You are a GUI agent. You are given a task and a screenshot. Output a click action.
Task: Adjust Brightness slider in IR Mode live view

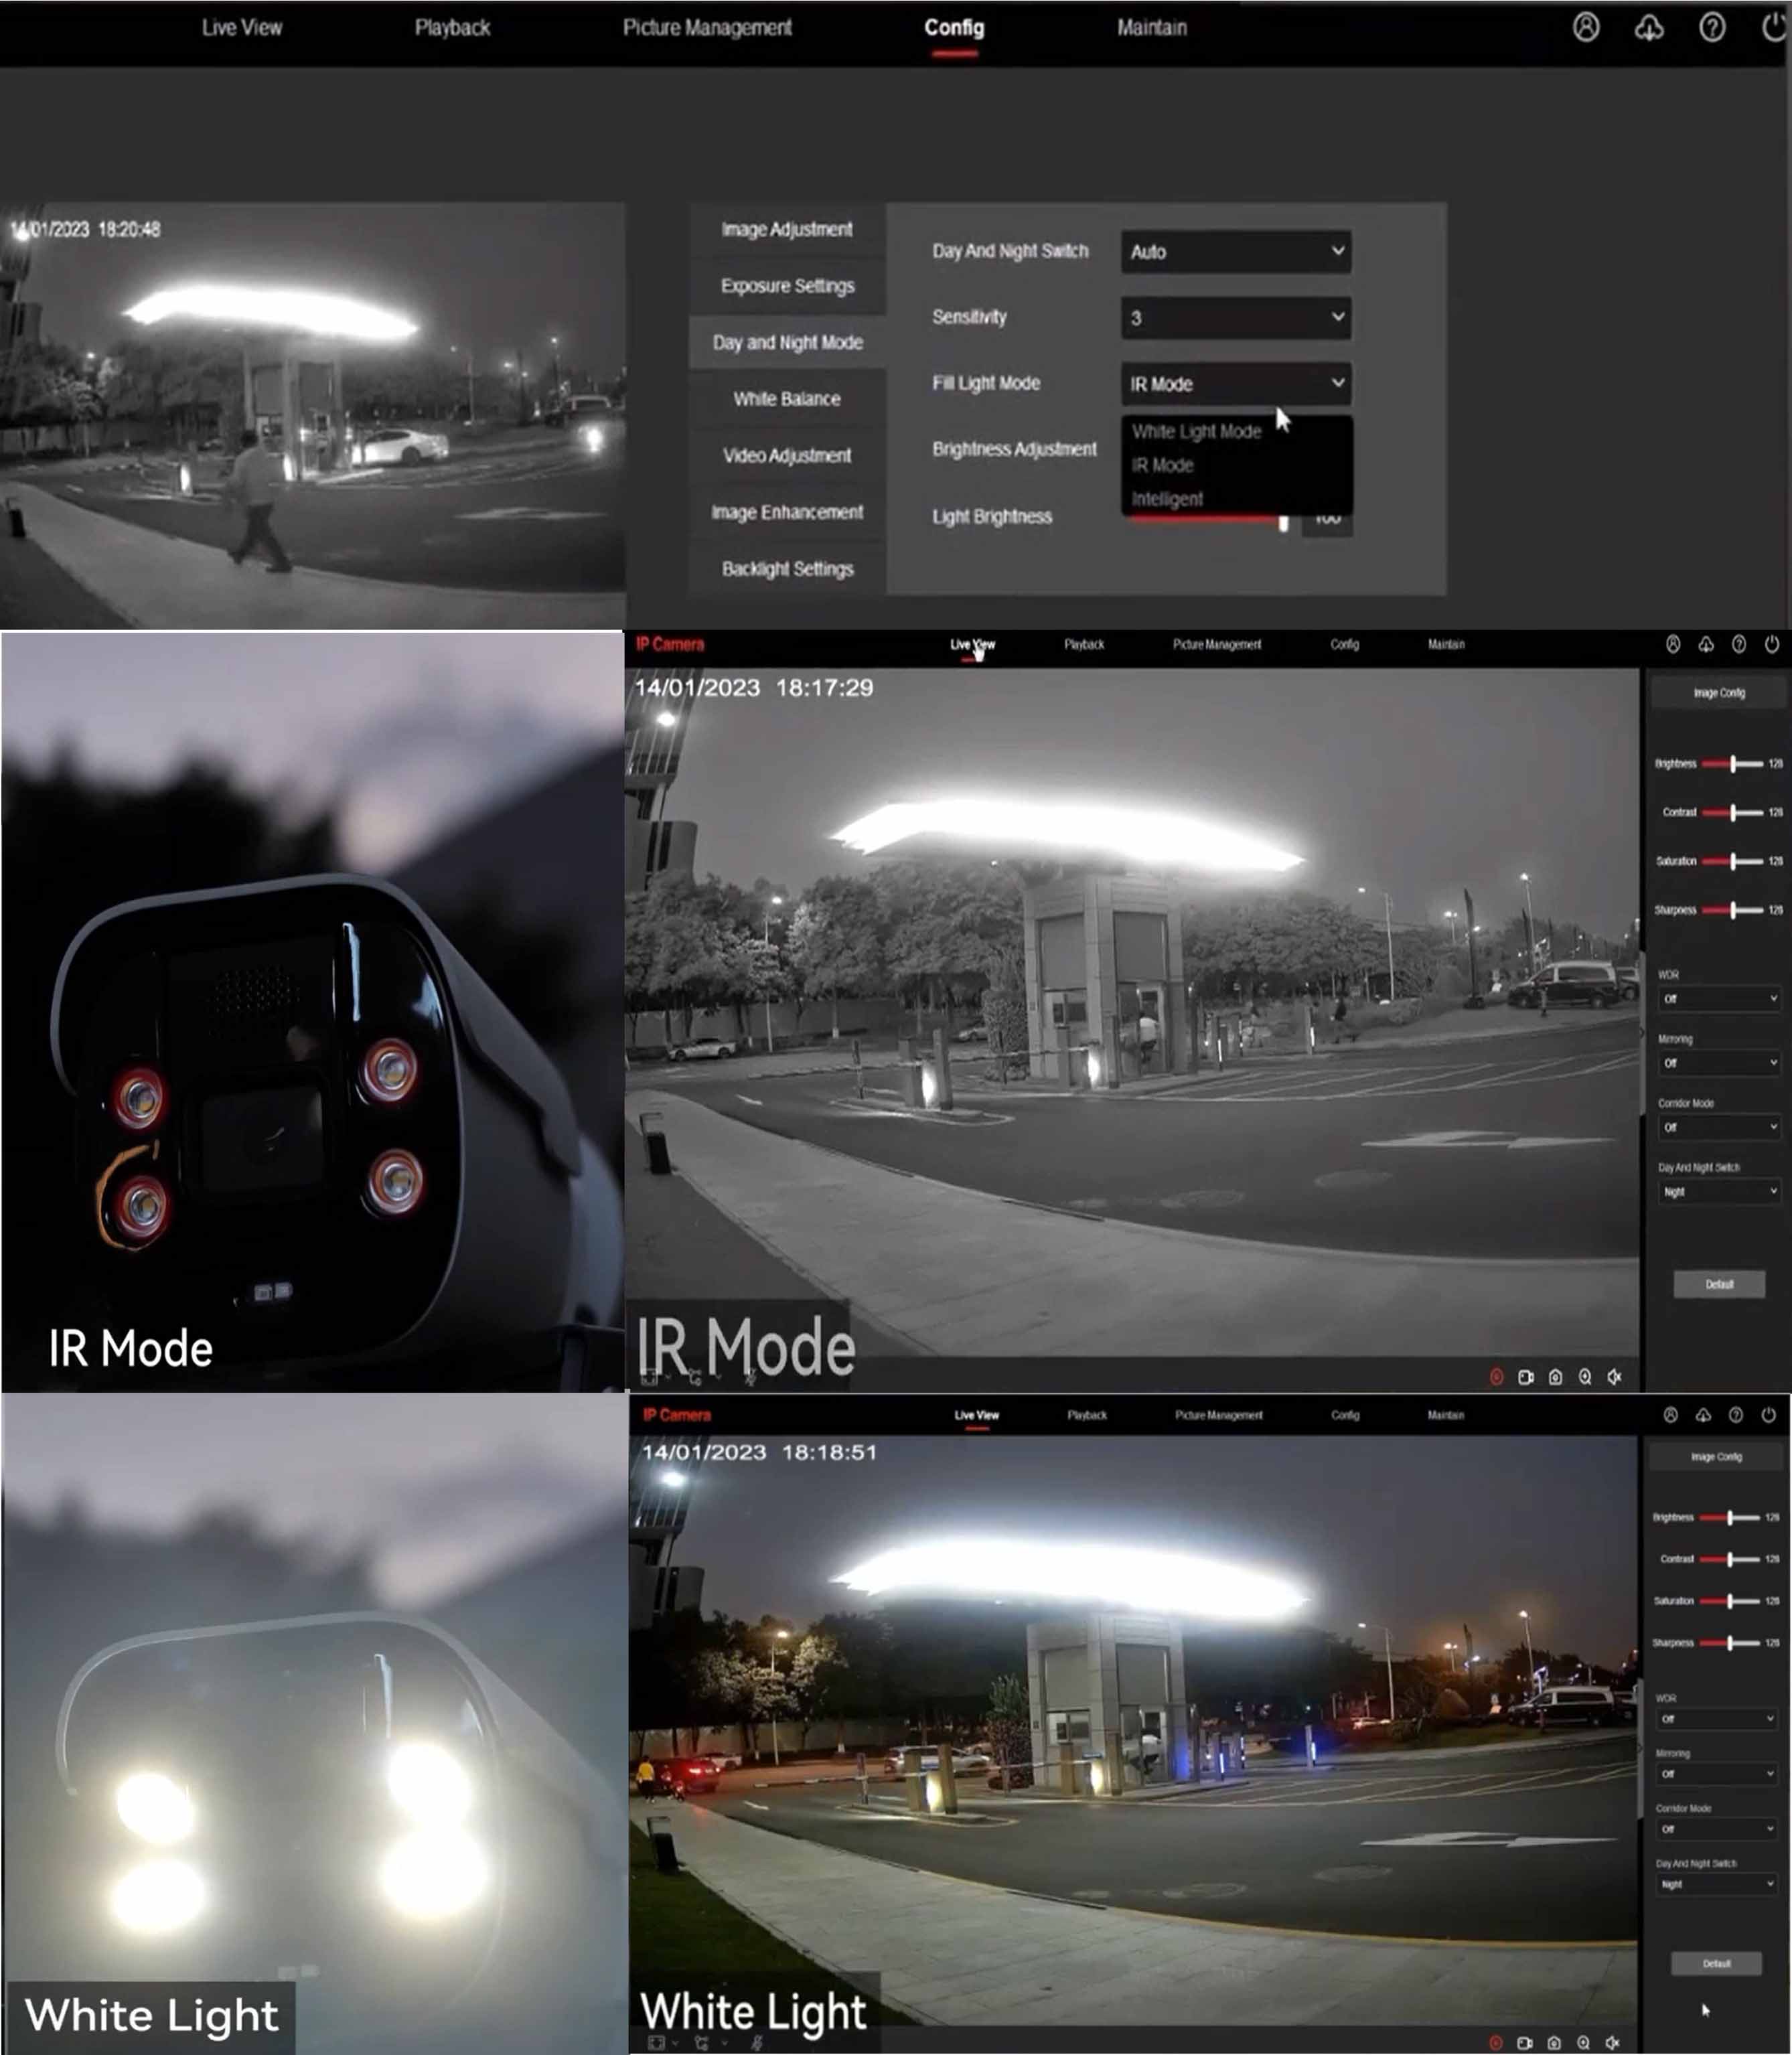[x=1732, y=764]
